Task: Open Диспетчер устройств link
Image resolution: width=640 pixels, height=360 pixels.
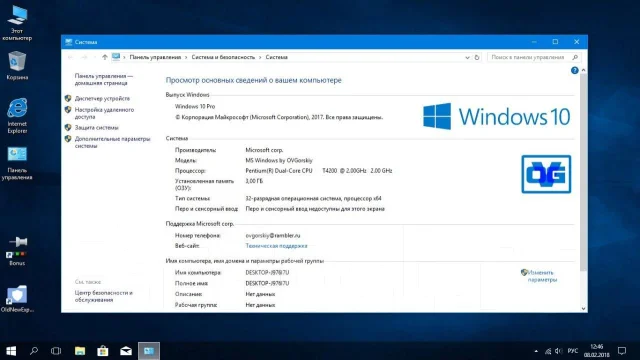Action: [102, 98]
